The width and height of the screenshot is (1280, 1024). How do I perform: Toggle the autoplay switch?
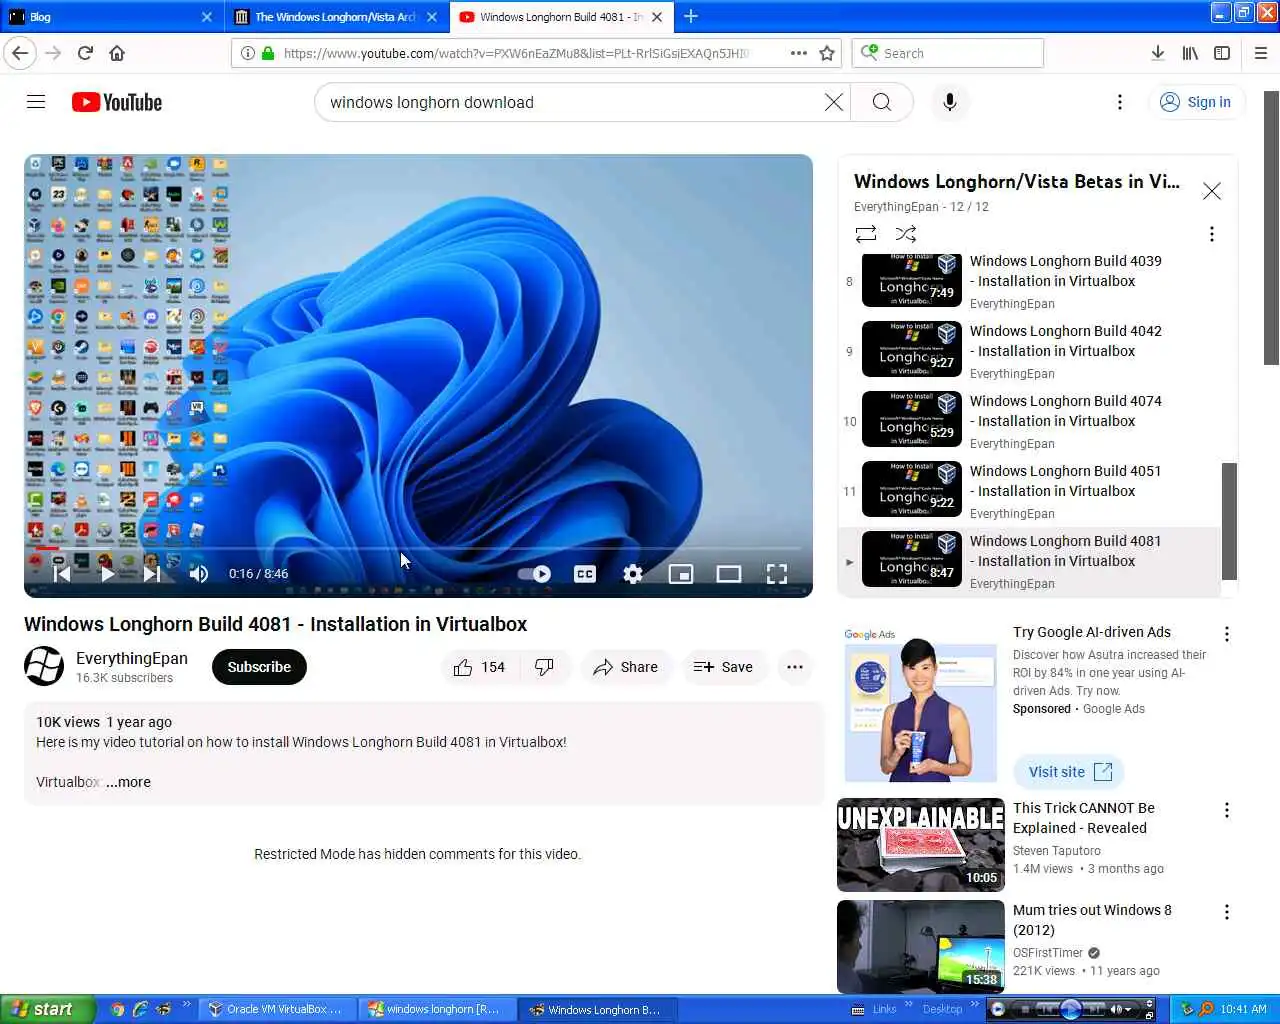pyautogui.click(x=535, y=574)
